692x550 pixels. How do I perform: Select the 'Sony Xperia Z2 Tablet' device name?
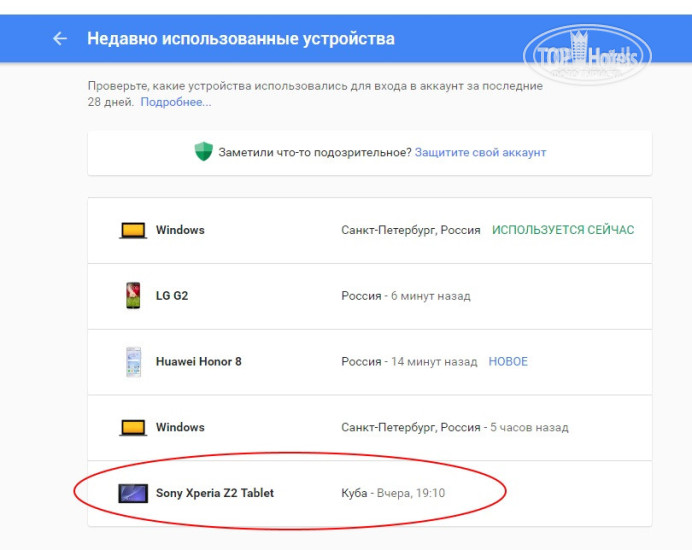pyautogui.click(x=214, y=493)
